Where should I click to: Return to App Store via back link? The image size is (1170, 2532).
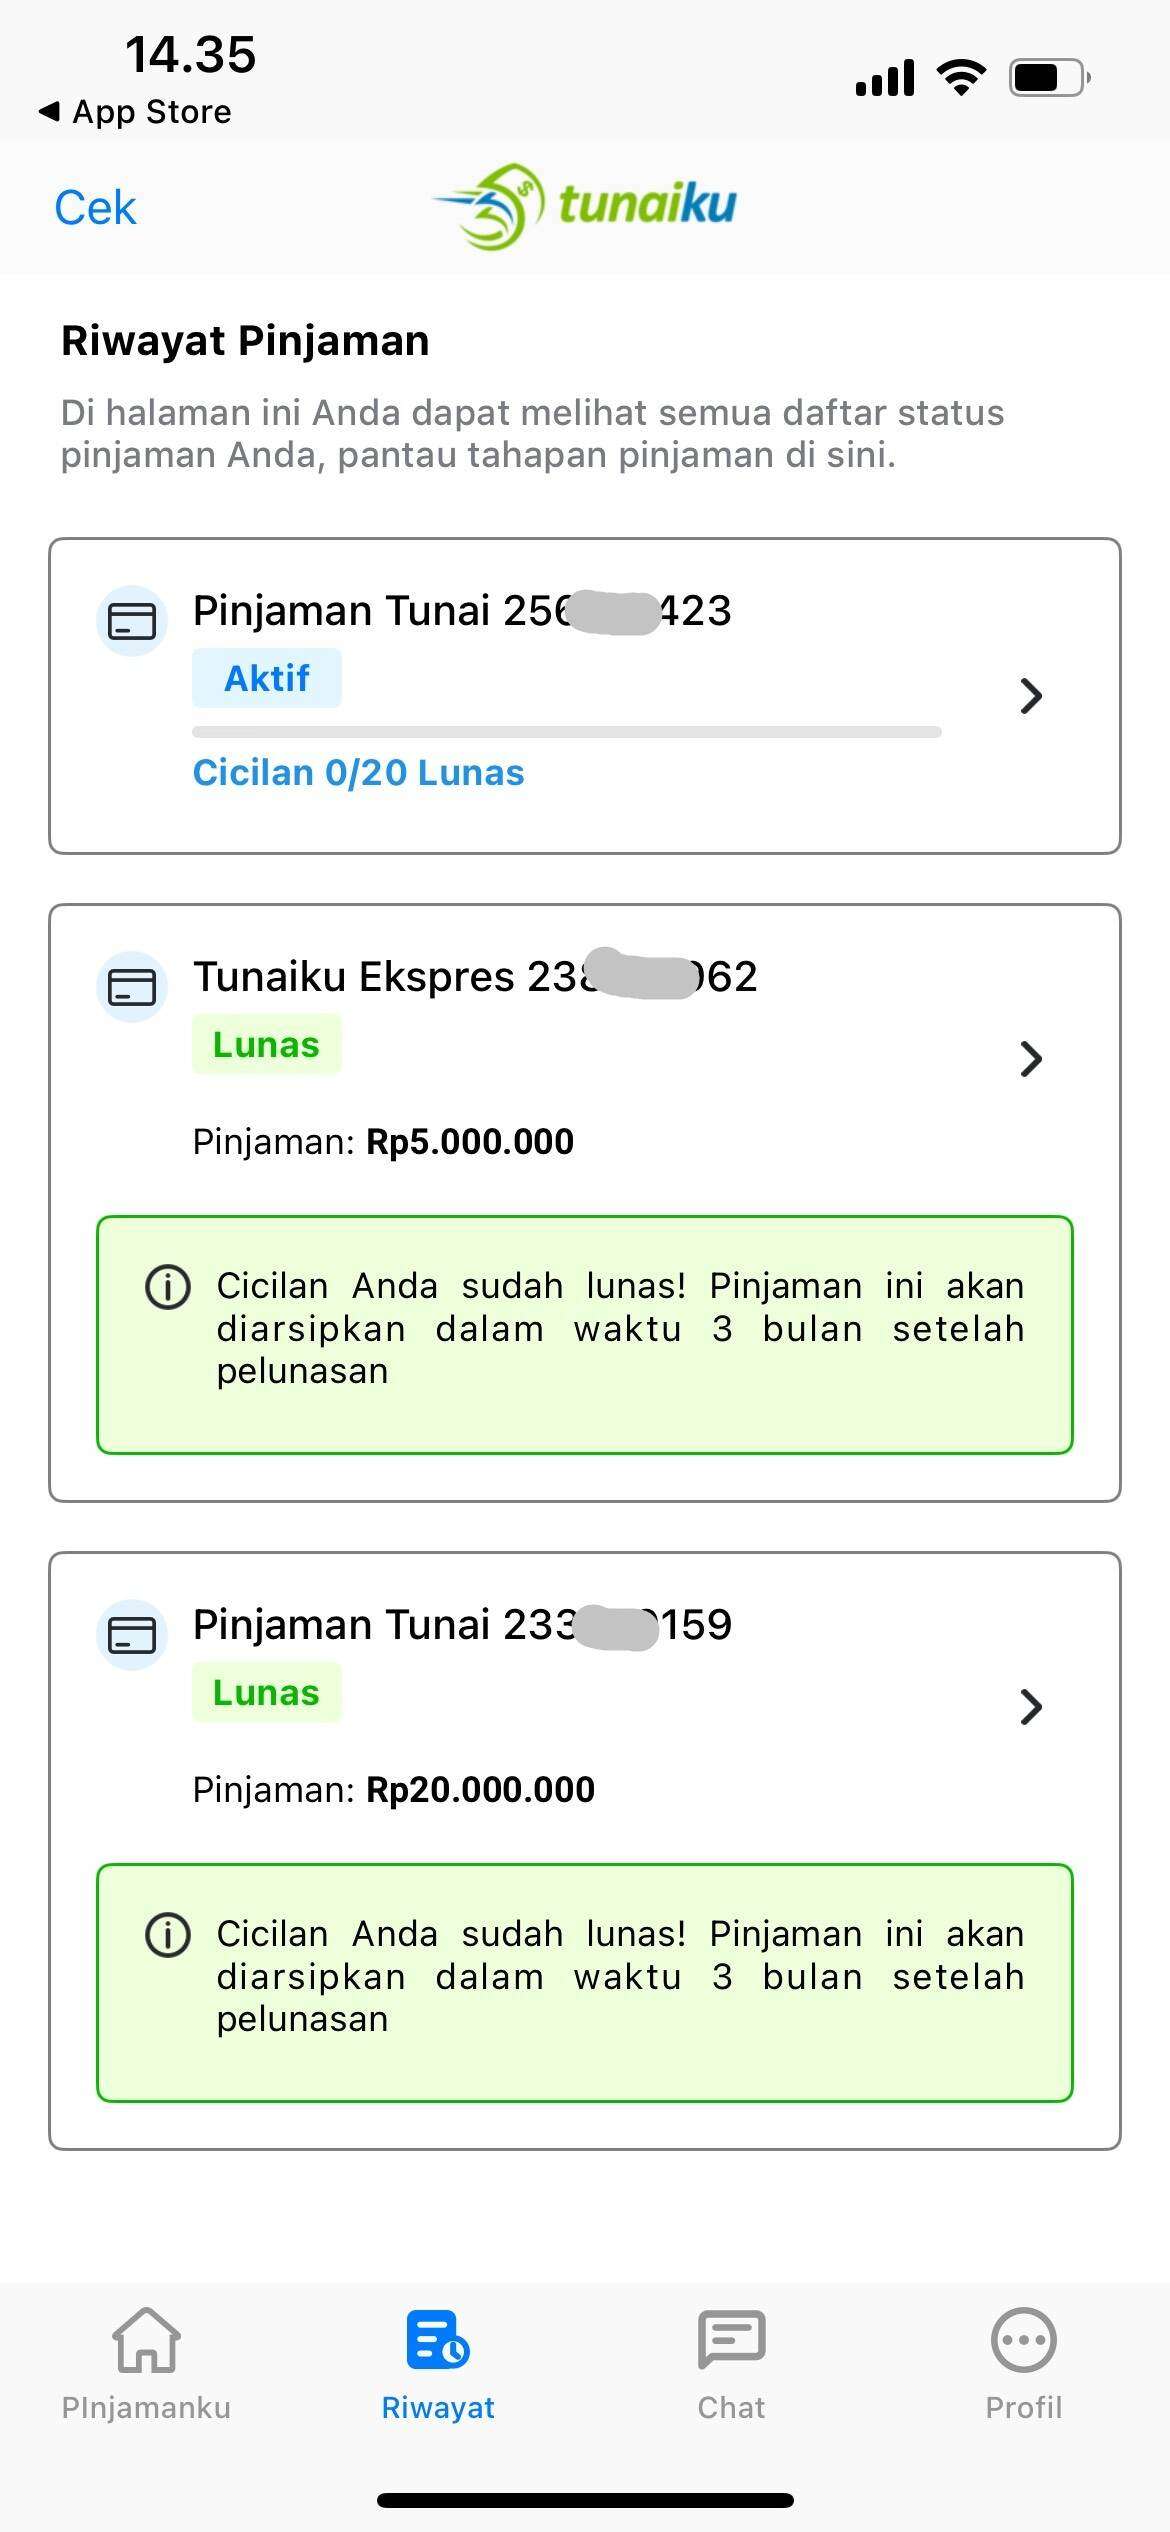135,112
